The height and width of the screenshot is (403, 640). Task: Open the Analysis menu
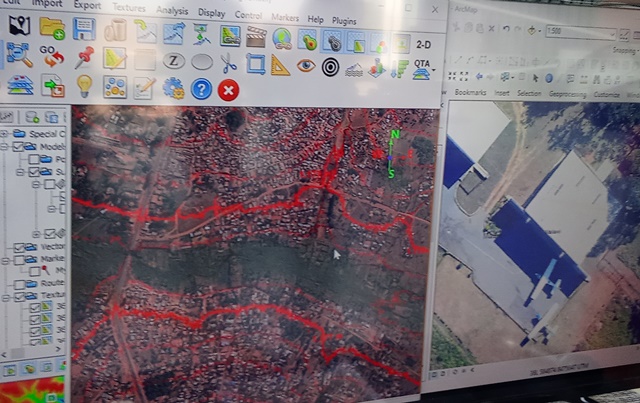(172, 11)
